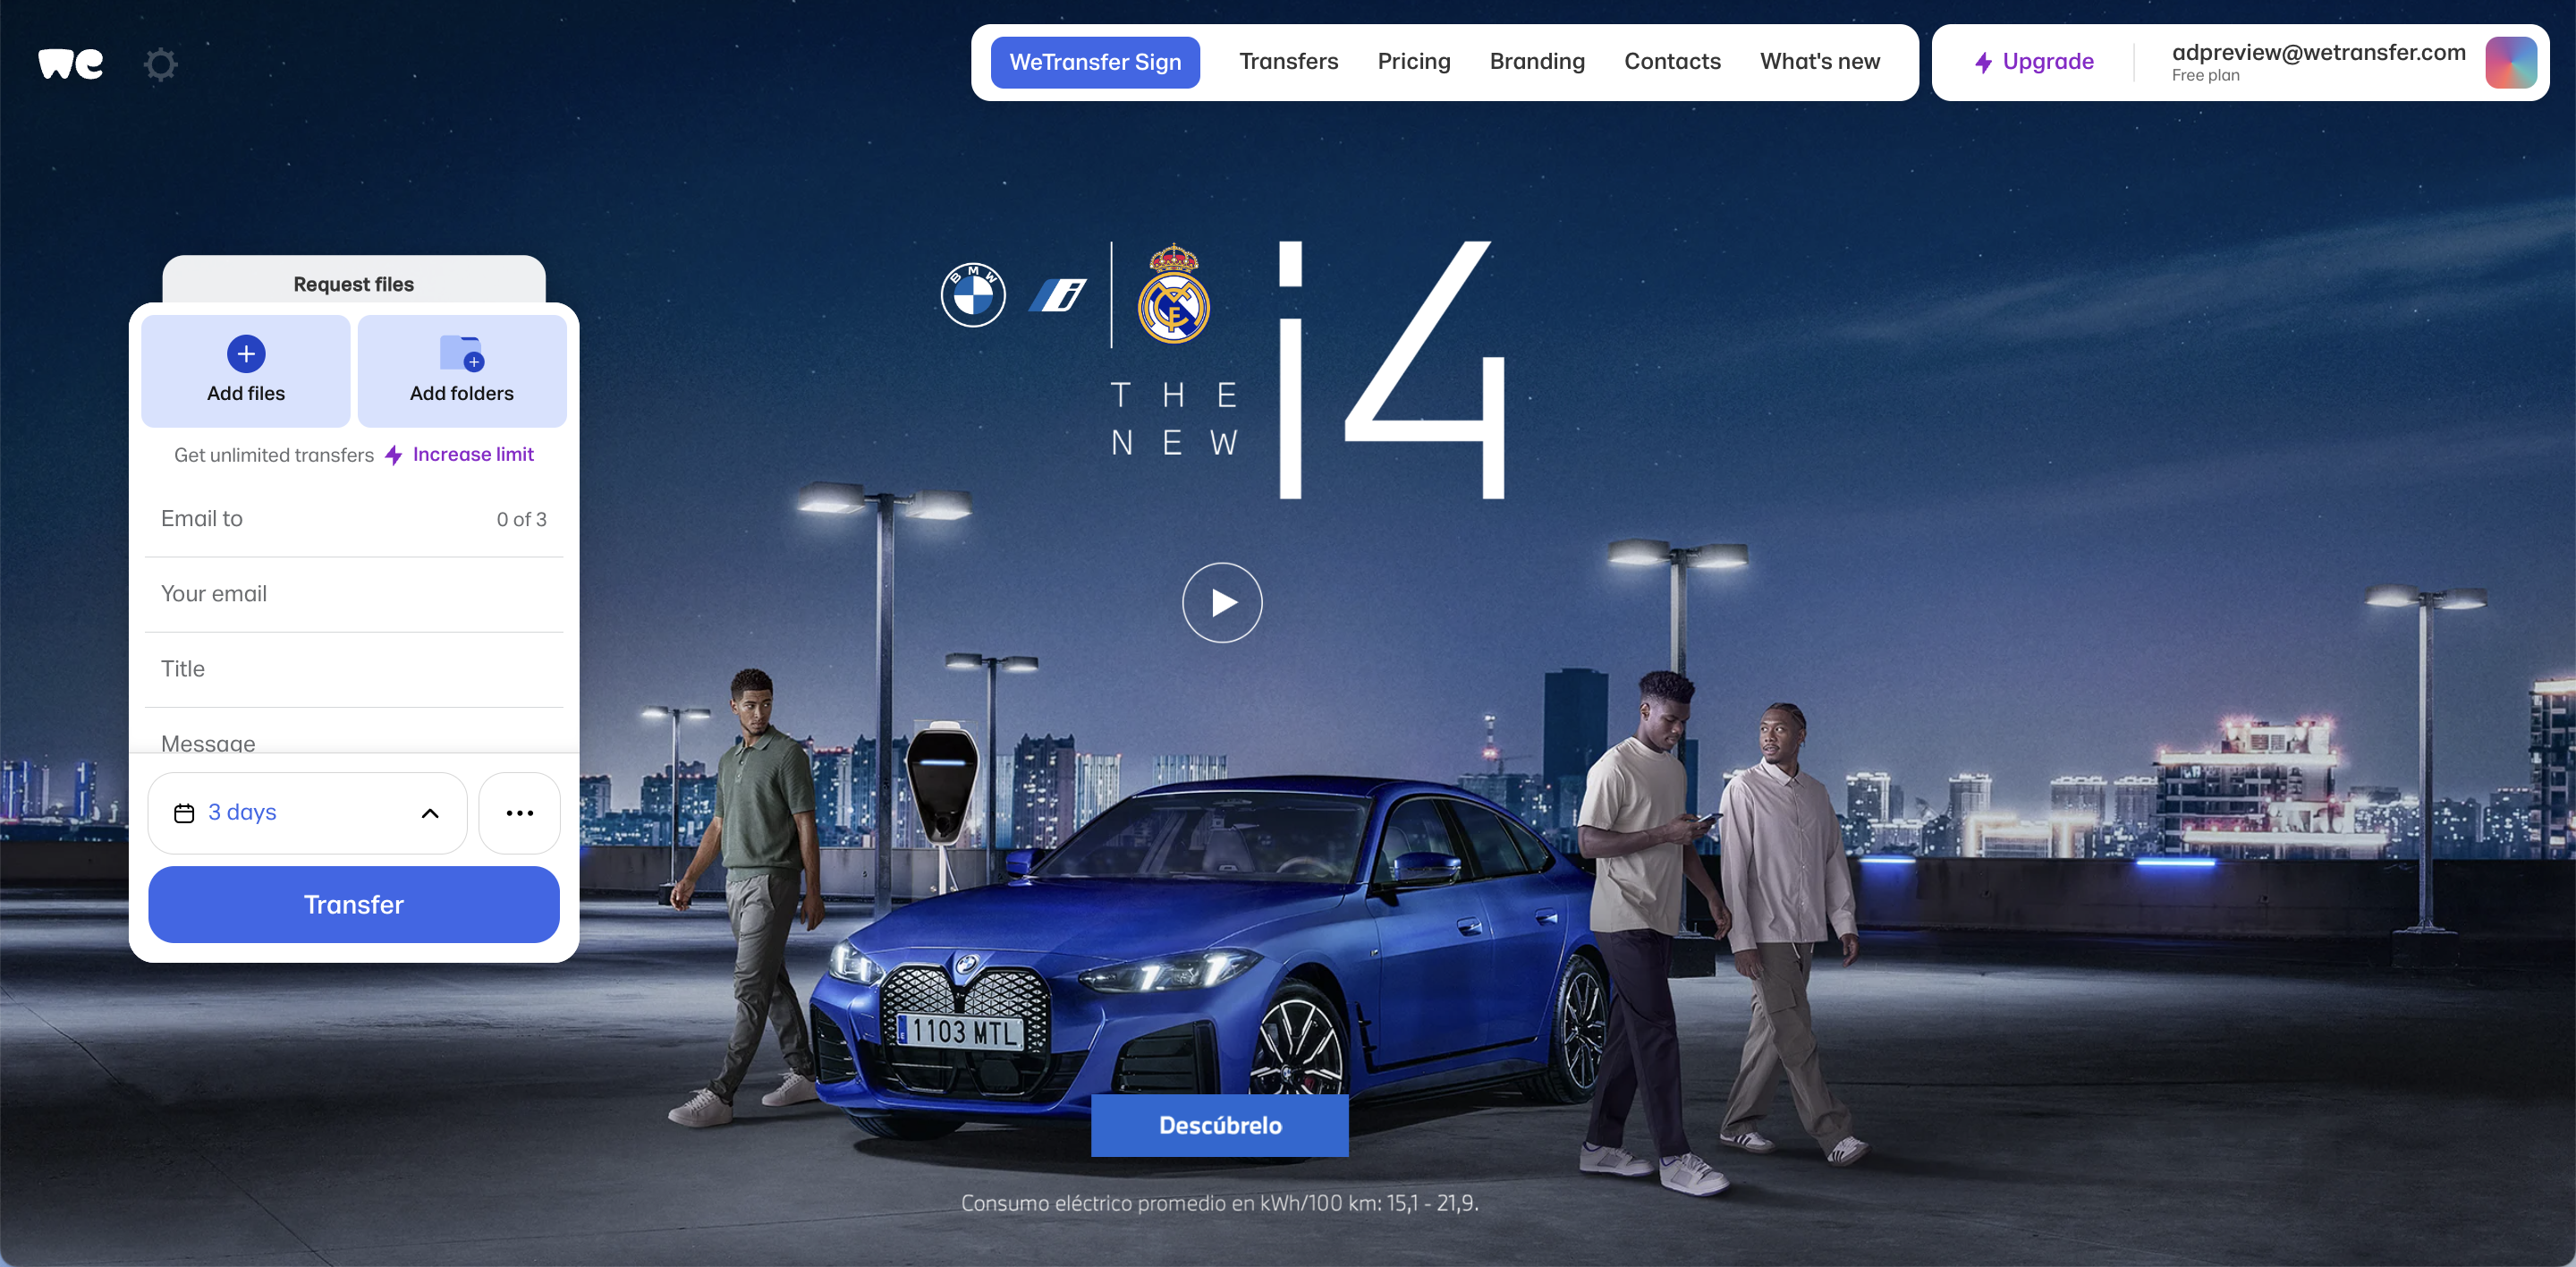Click the '0 of 3' recipient counter

pos(521,520)
